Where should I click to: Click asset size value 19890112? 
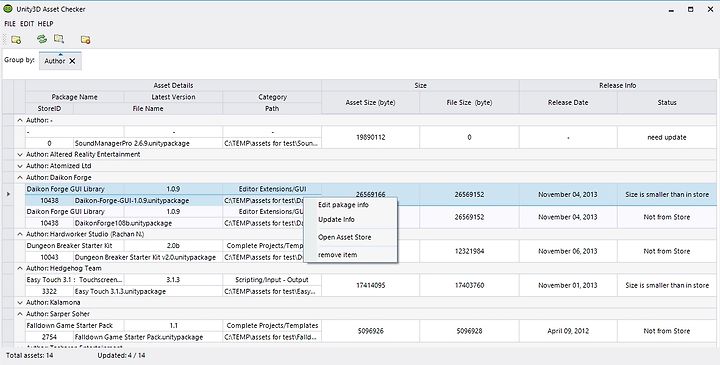371,137
